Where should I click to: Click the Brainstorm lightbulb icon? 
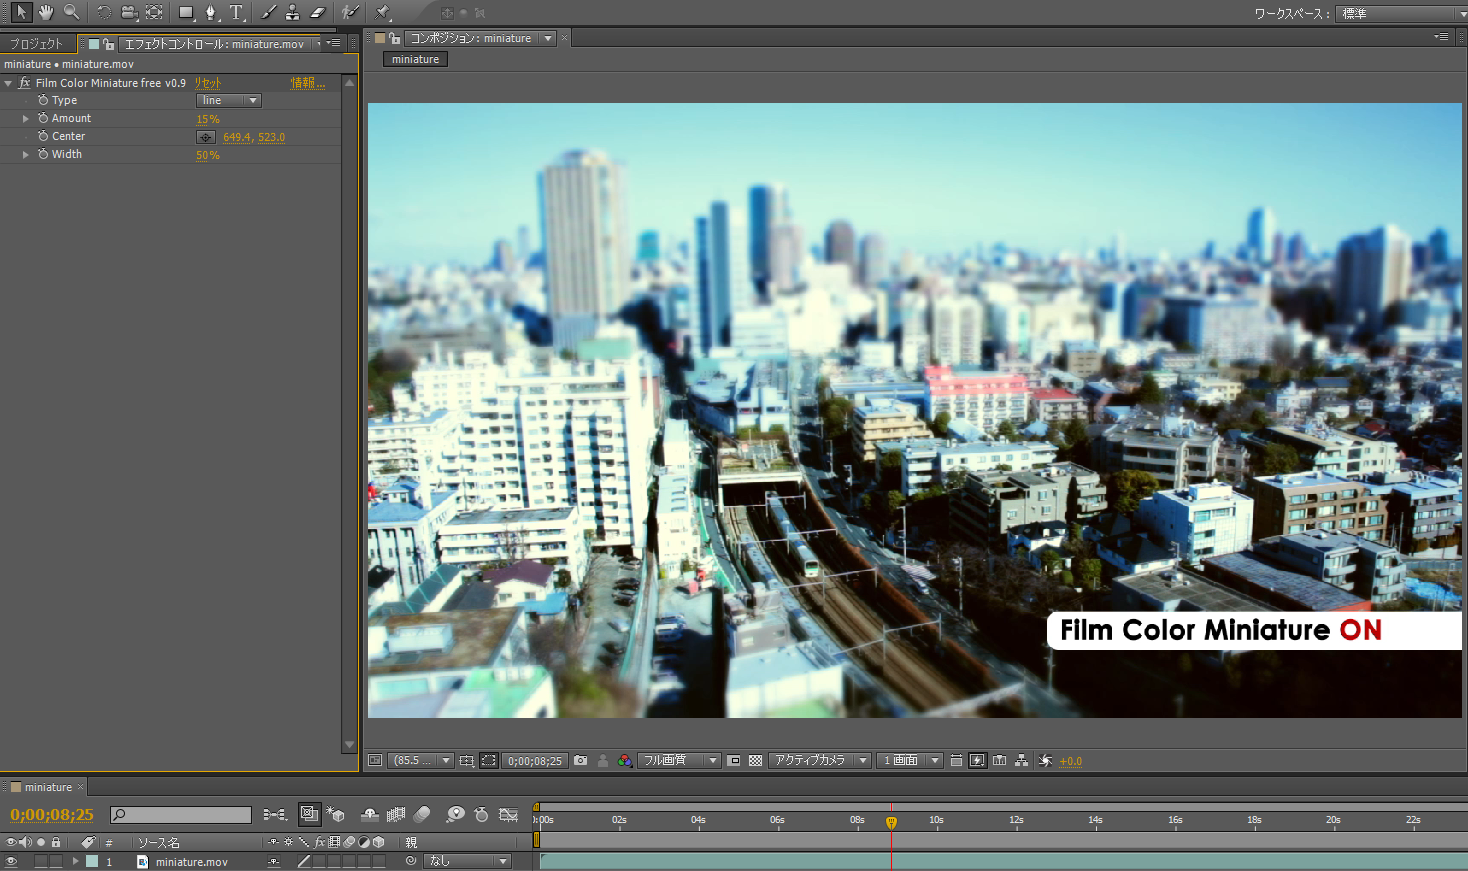pos(456,815)
